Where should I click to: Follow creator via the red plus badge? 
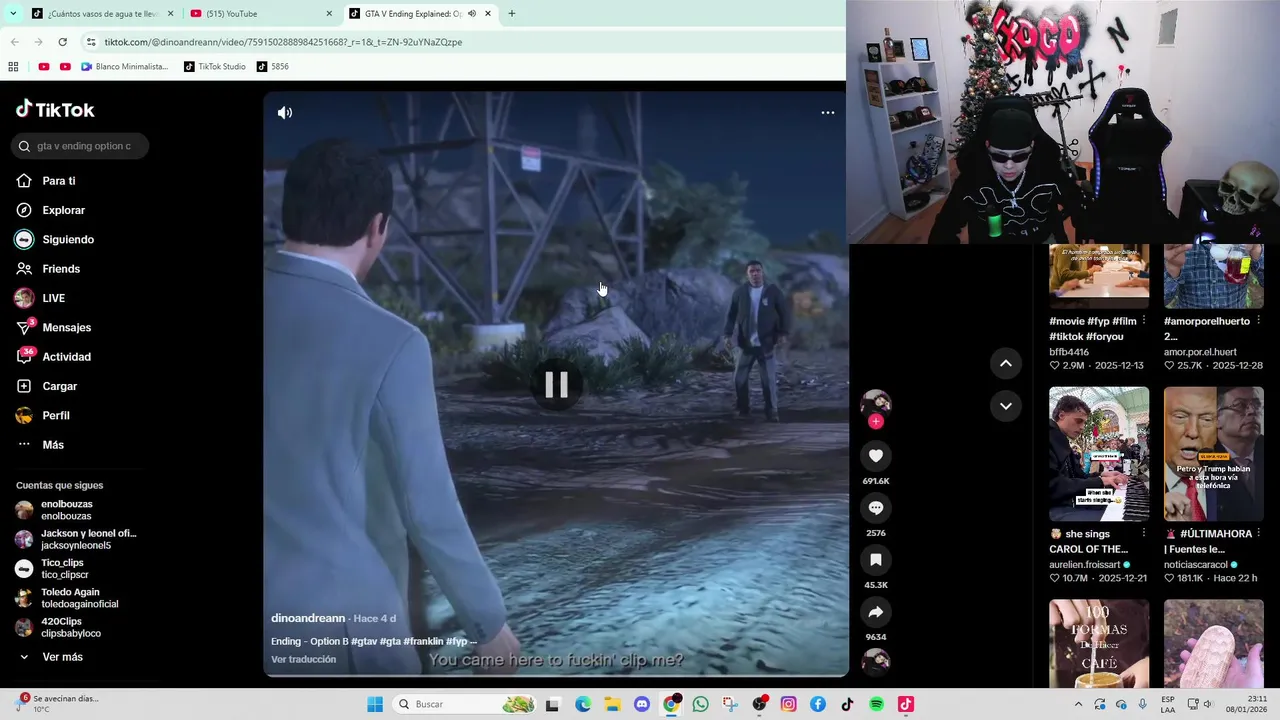[876, 421]
